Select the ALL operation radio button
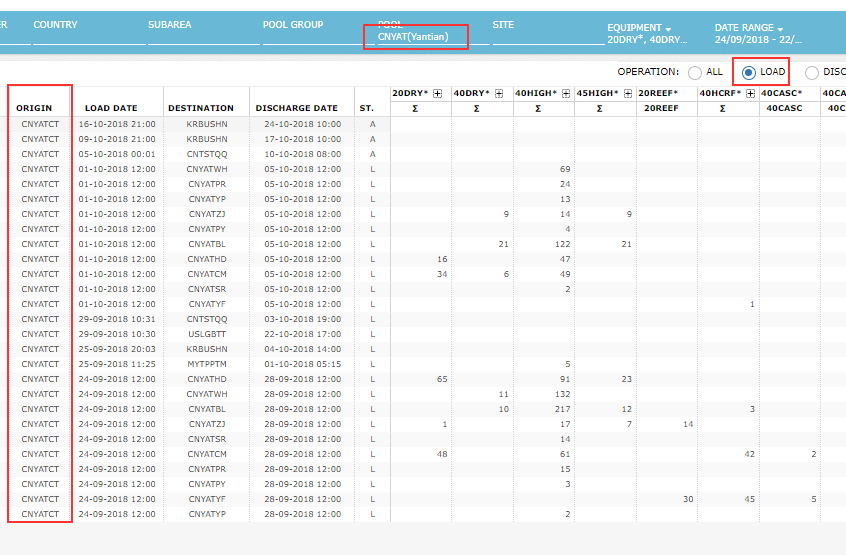Viewport: 846px width, 555px height. tap(695, 72)
